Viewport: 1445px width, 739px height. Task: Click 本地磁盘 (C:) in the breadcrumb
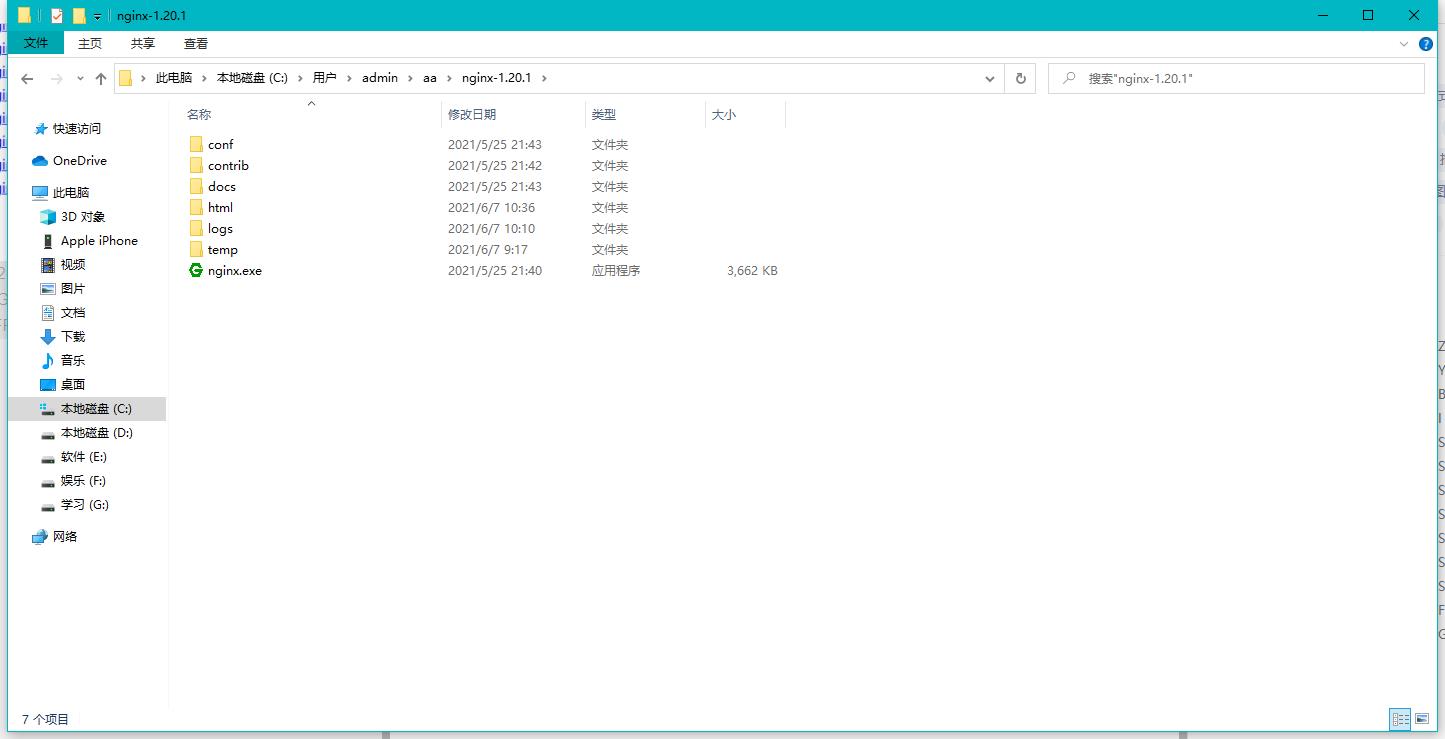click(252, 78)
